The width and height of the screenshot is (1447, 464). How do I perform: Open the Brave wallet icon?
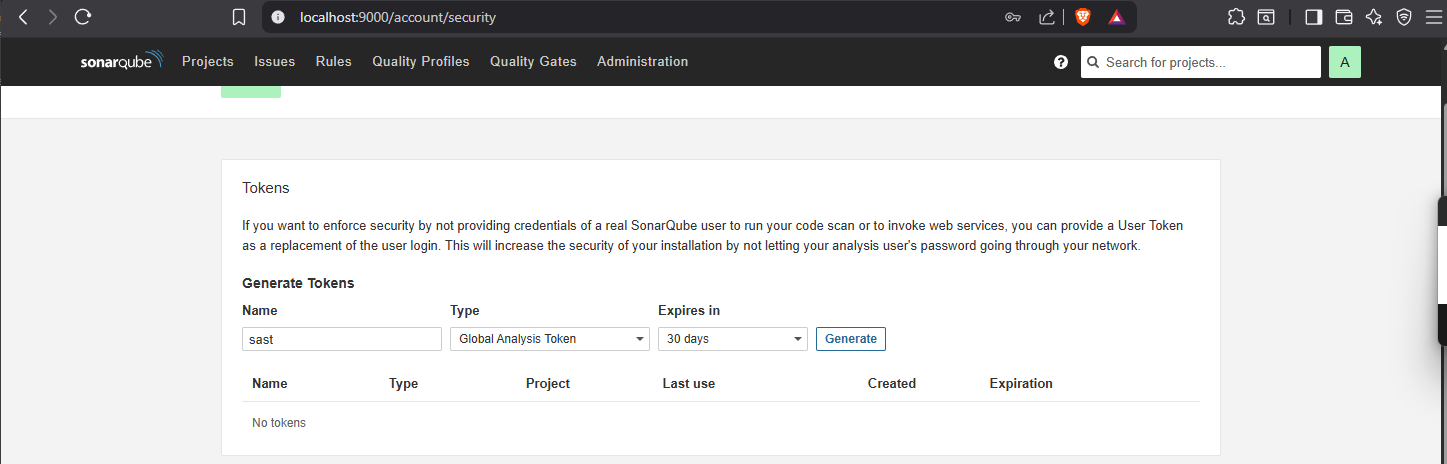point(1344,17)
